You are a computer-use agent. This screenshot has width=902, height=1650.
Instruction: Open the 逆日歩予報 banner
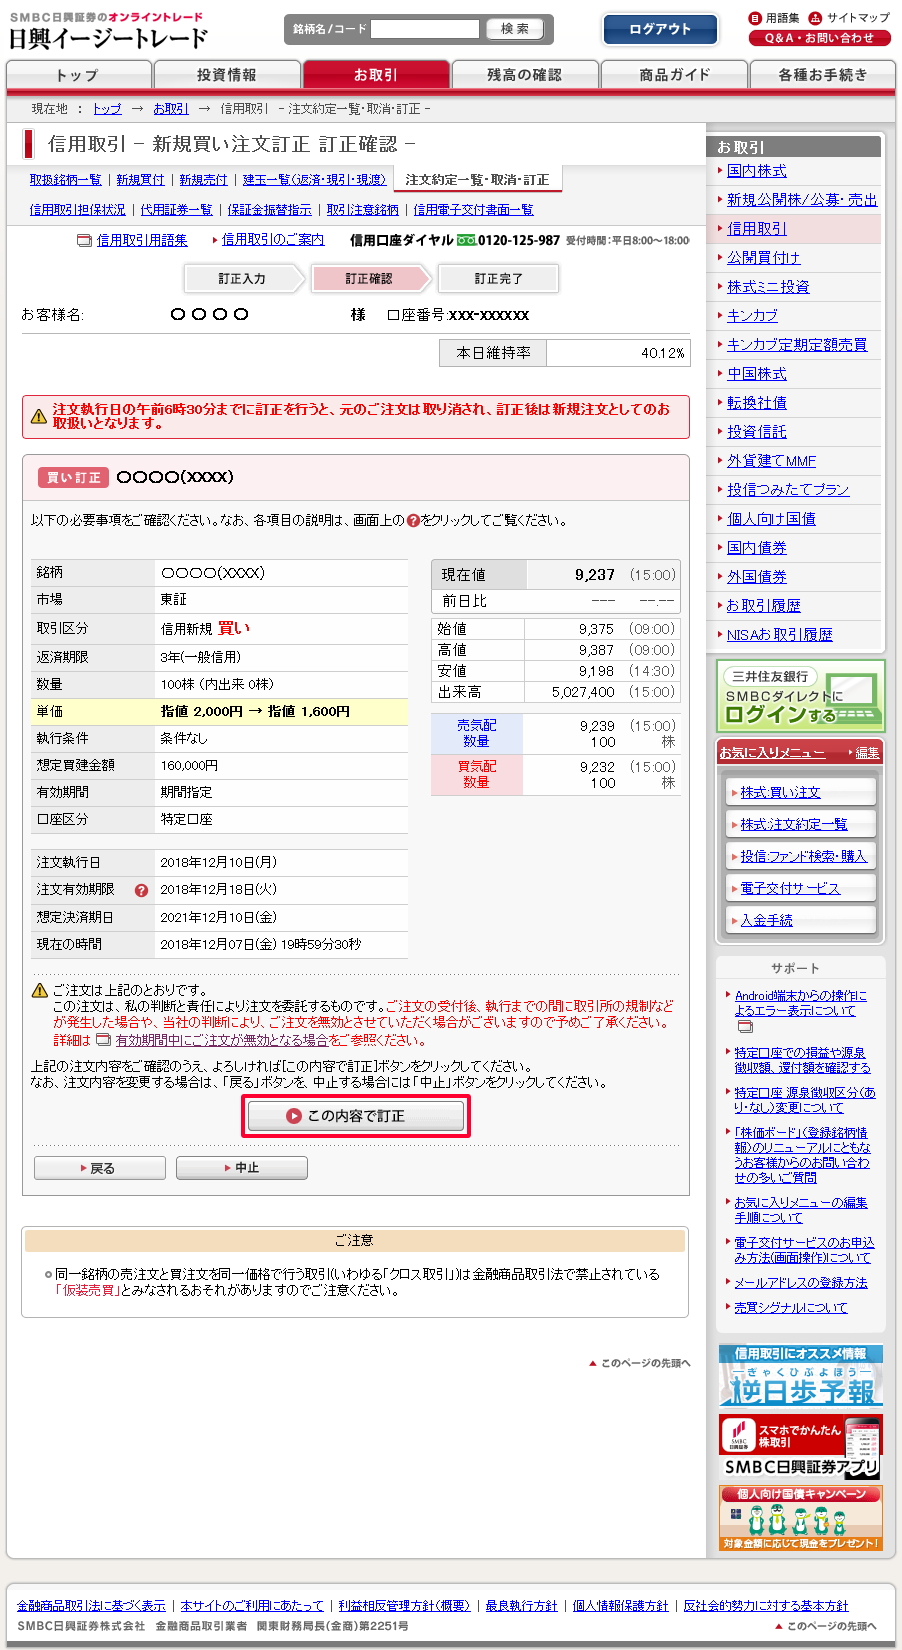pyautogui.click(x=800, y=1377)
